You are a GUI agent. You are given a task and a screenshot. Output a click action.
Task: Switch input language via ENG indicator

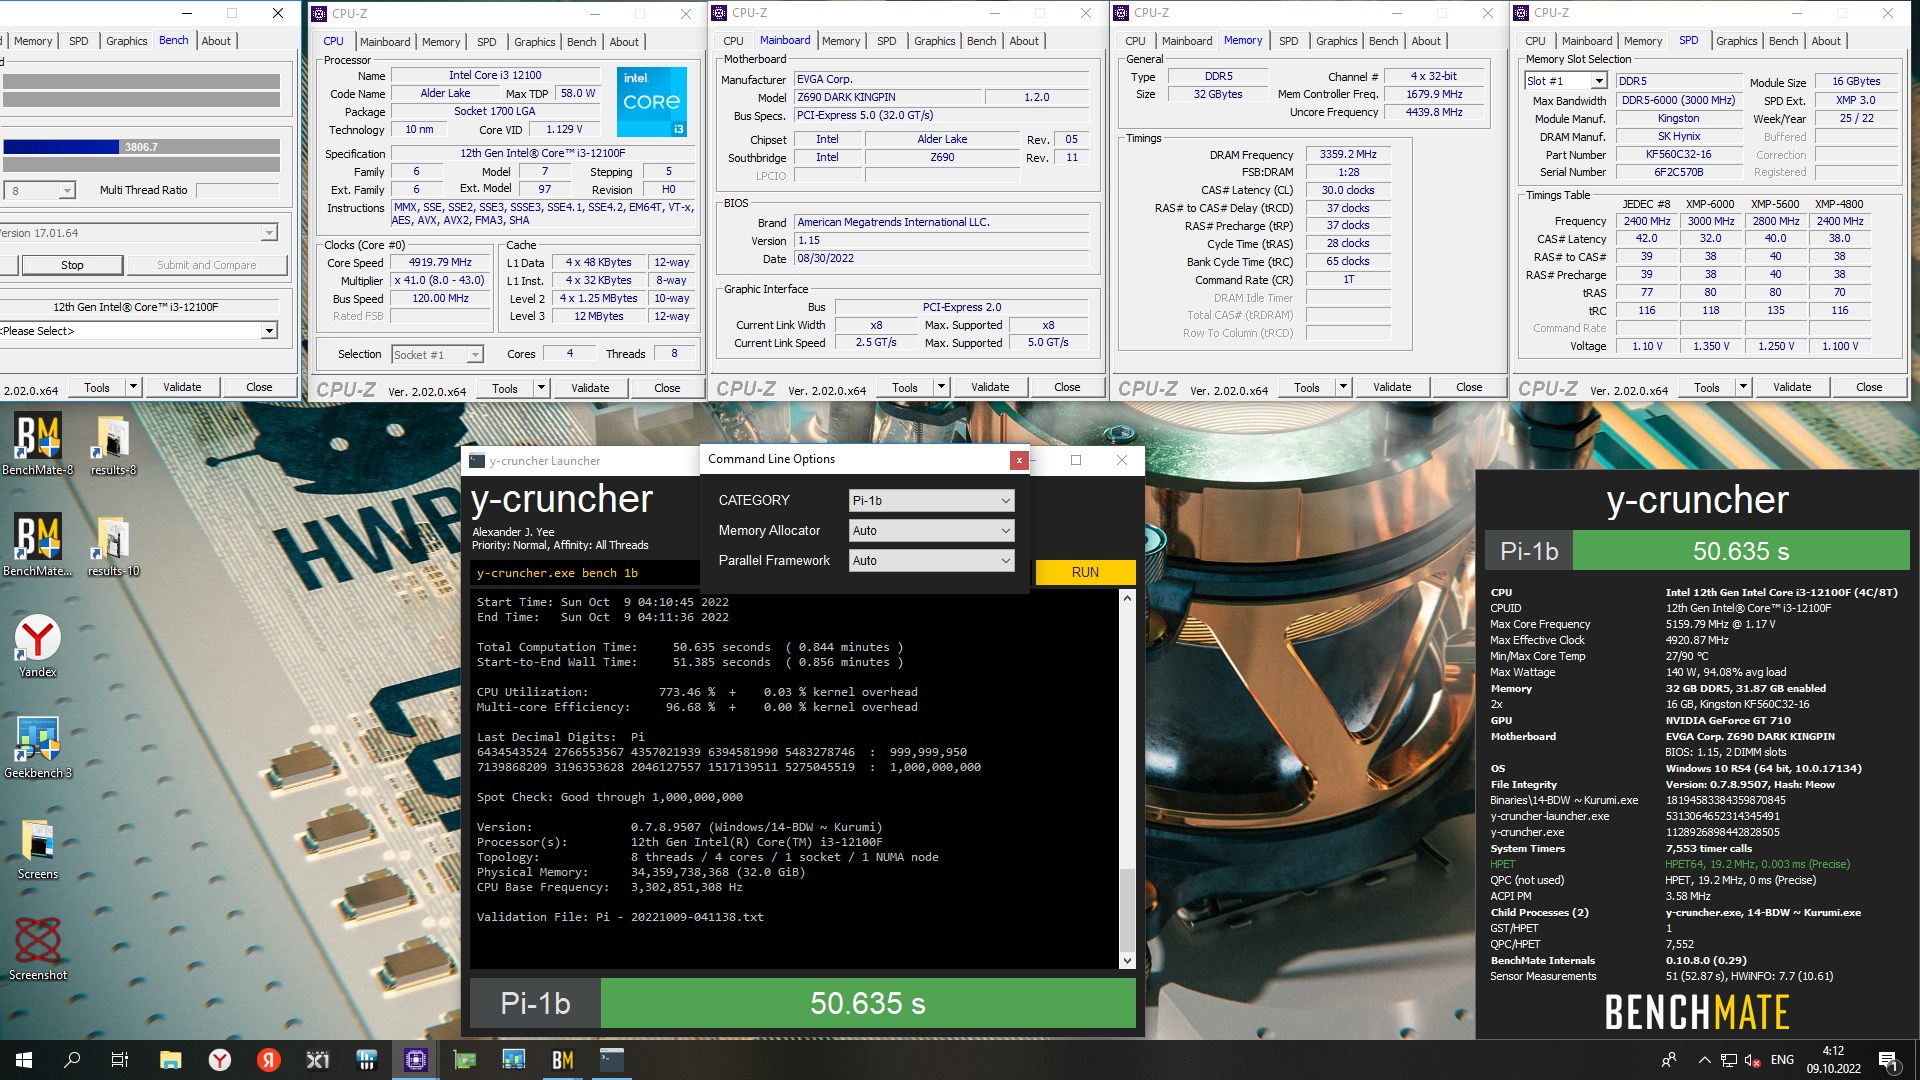(1782, 1060)
